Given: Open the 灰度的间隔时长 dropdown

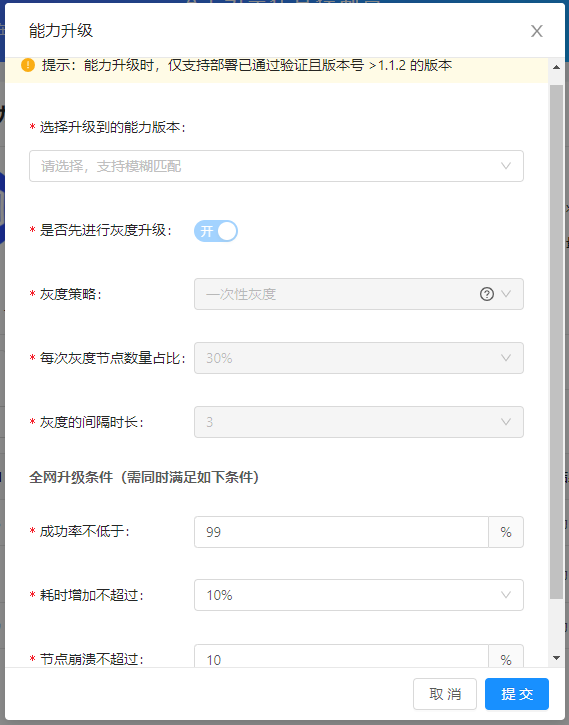Looking at the screenshot, I should tap(359, 422).
